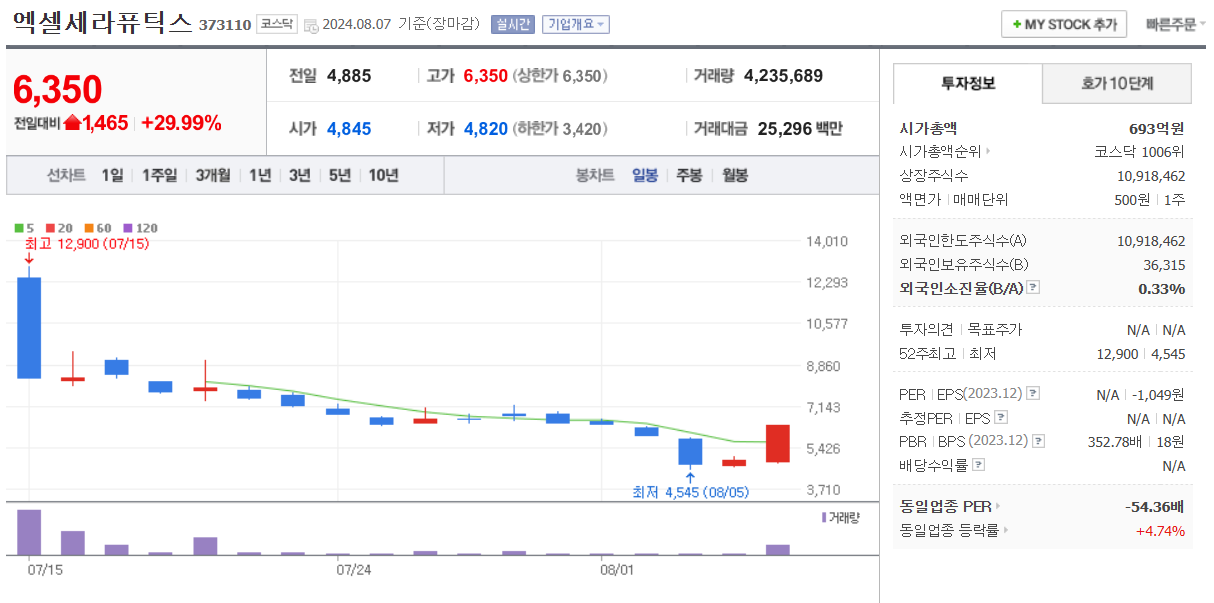Click the 상한가 6,350 text
This screenshot has height=603, width=1214.
[x=560, y=75]
